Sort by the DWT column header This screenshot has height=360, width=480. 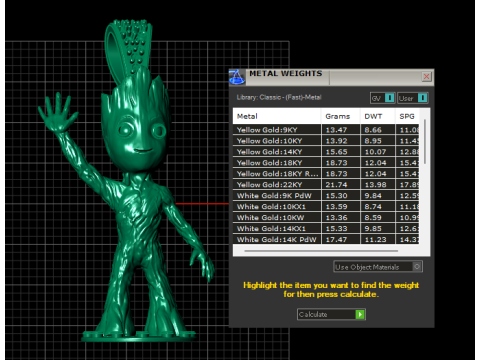coord(378,116)
